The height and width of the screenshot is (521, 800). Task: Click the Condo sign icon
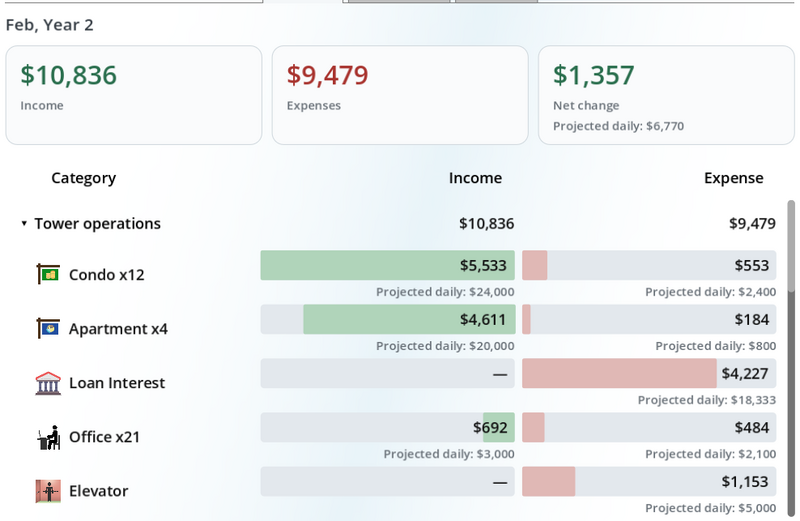point(48,274)
